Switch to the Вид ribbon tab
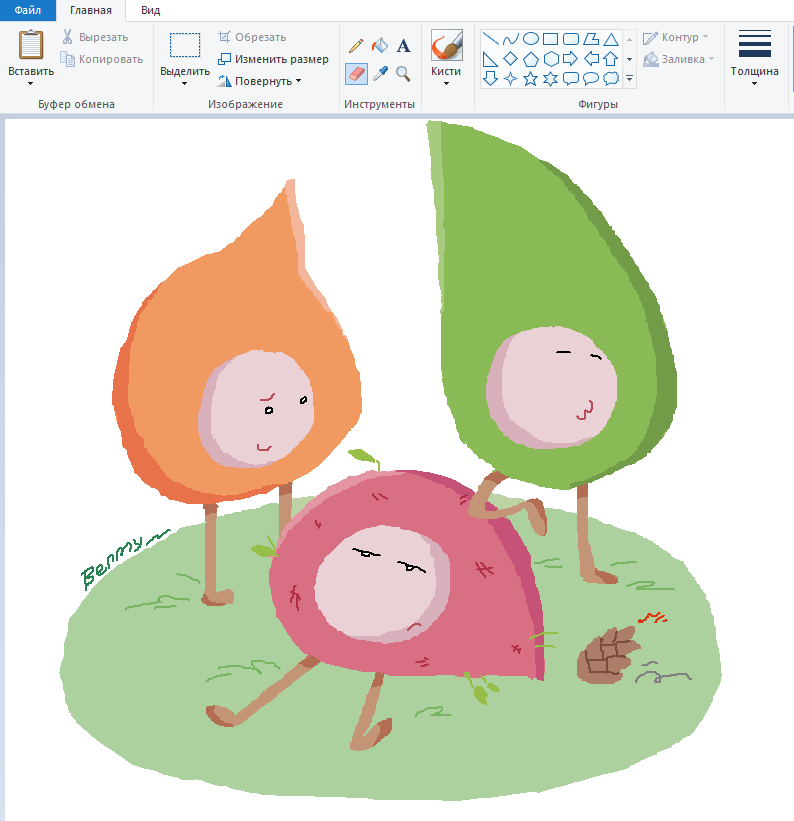 (x=150, y=10)
